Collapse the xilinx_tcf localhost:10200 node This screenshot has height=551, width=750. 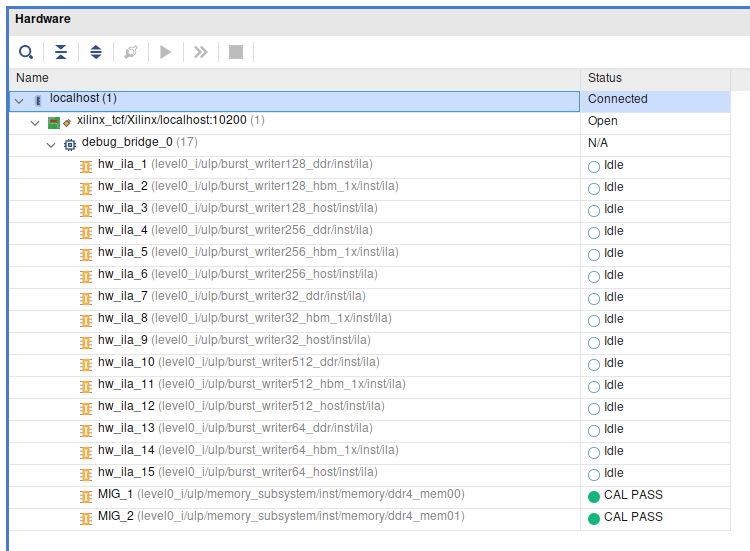[x=35, y=123]
